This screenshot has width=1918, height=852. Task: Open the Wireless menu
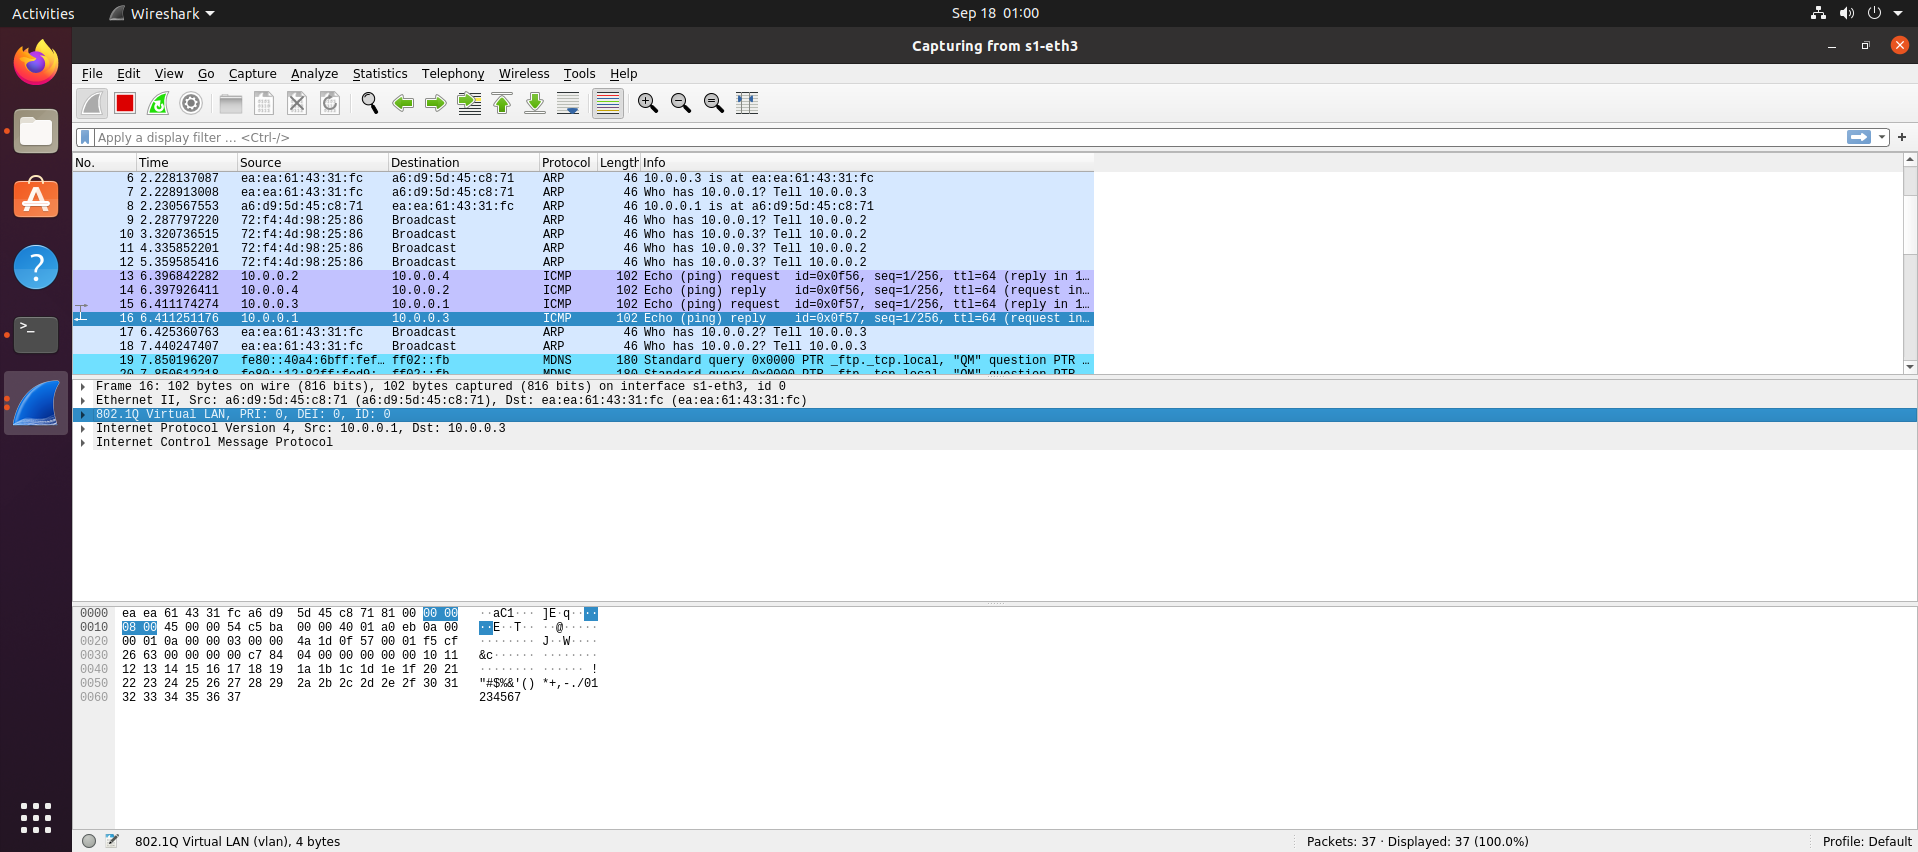[524, 74]
